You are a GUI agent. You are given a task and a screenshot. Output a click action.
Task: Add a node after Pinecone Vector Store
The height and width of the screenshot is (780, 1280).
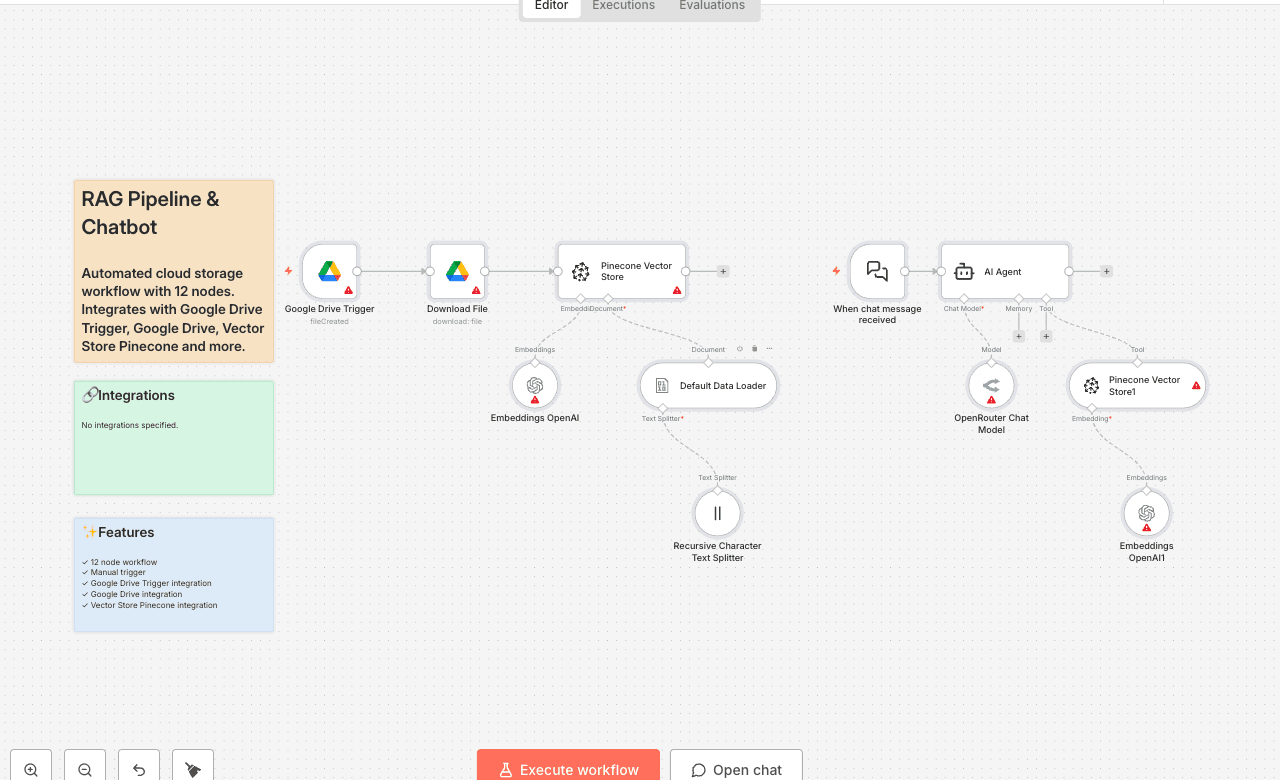[722, 271]
